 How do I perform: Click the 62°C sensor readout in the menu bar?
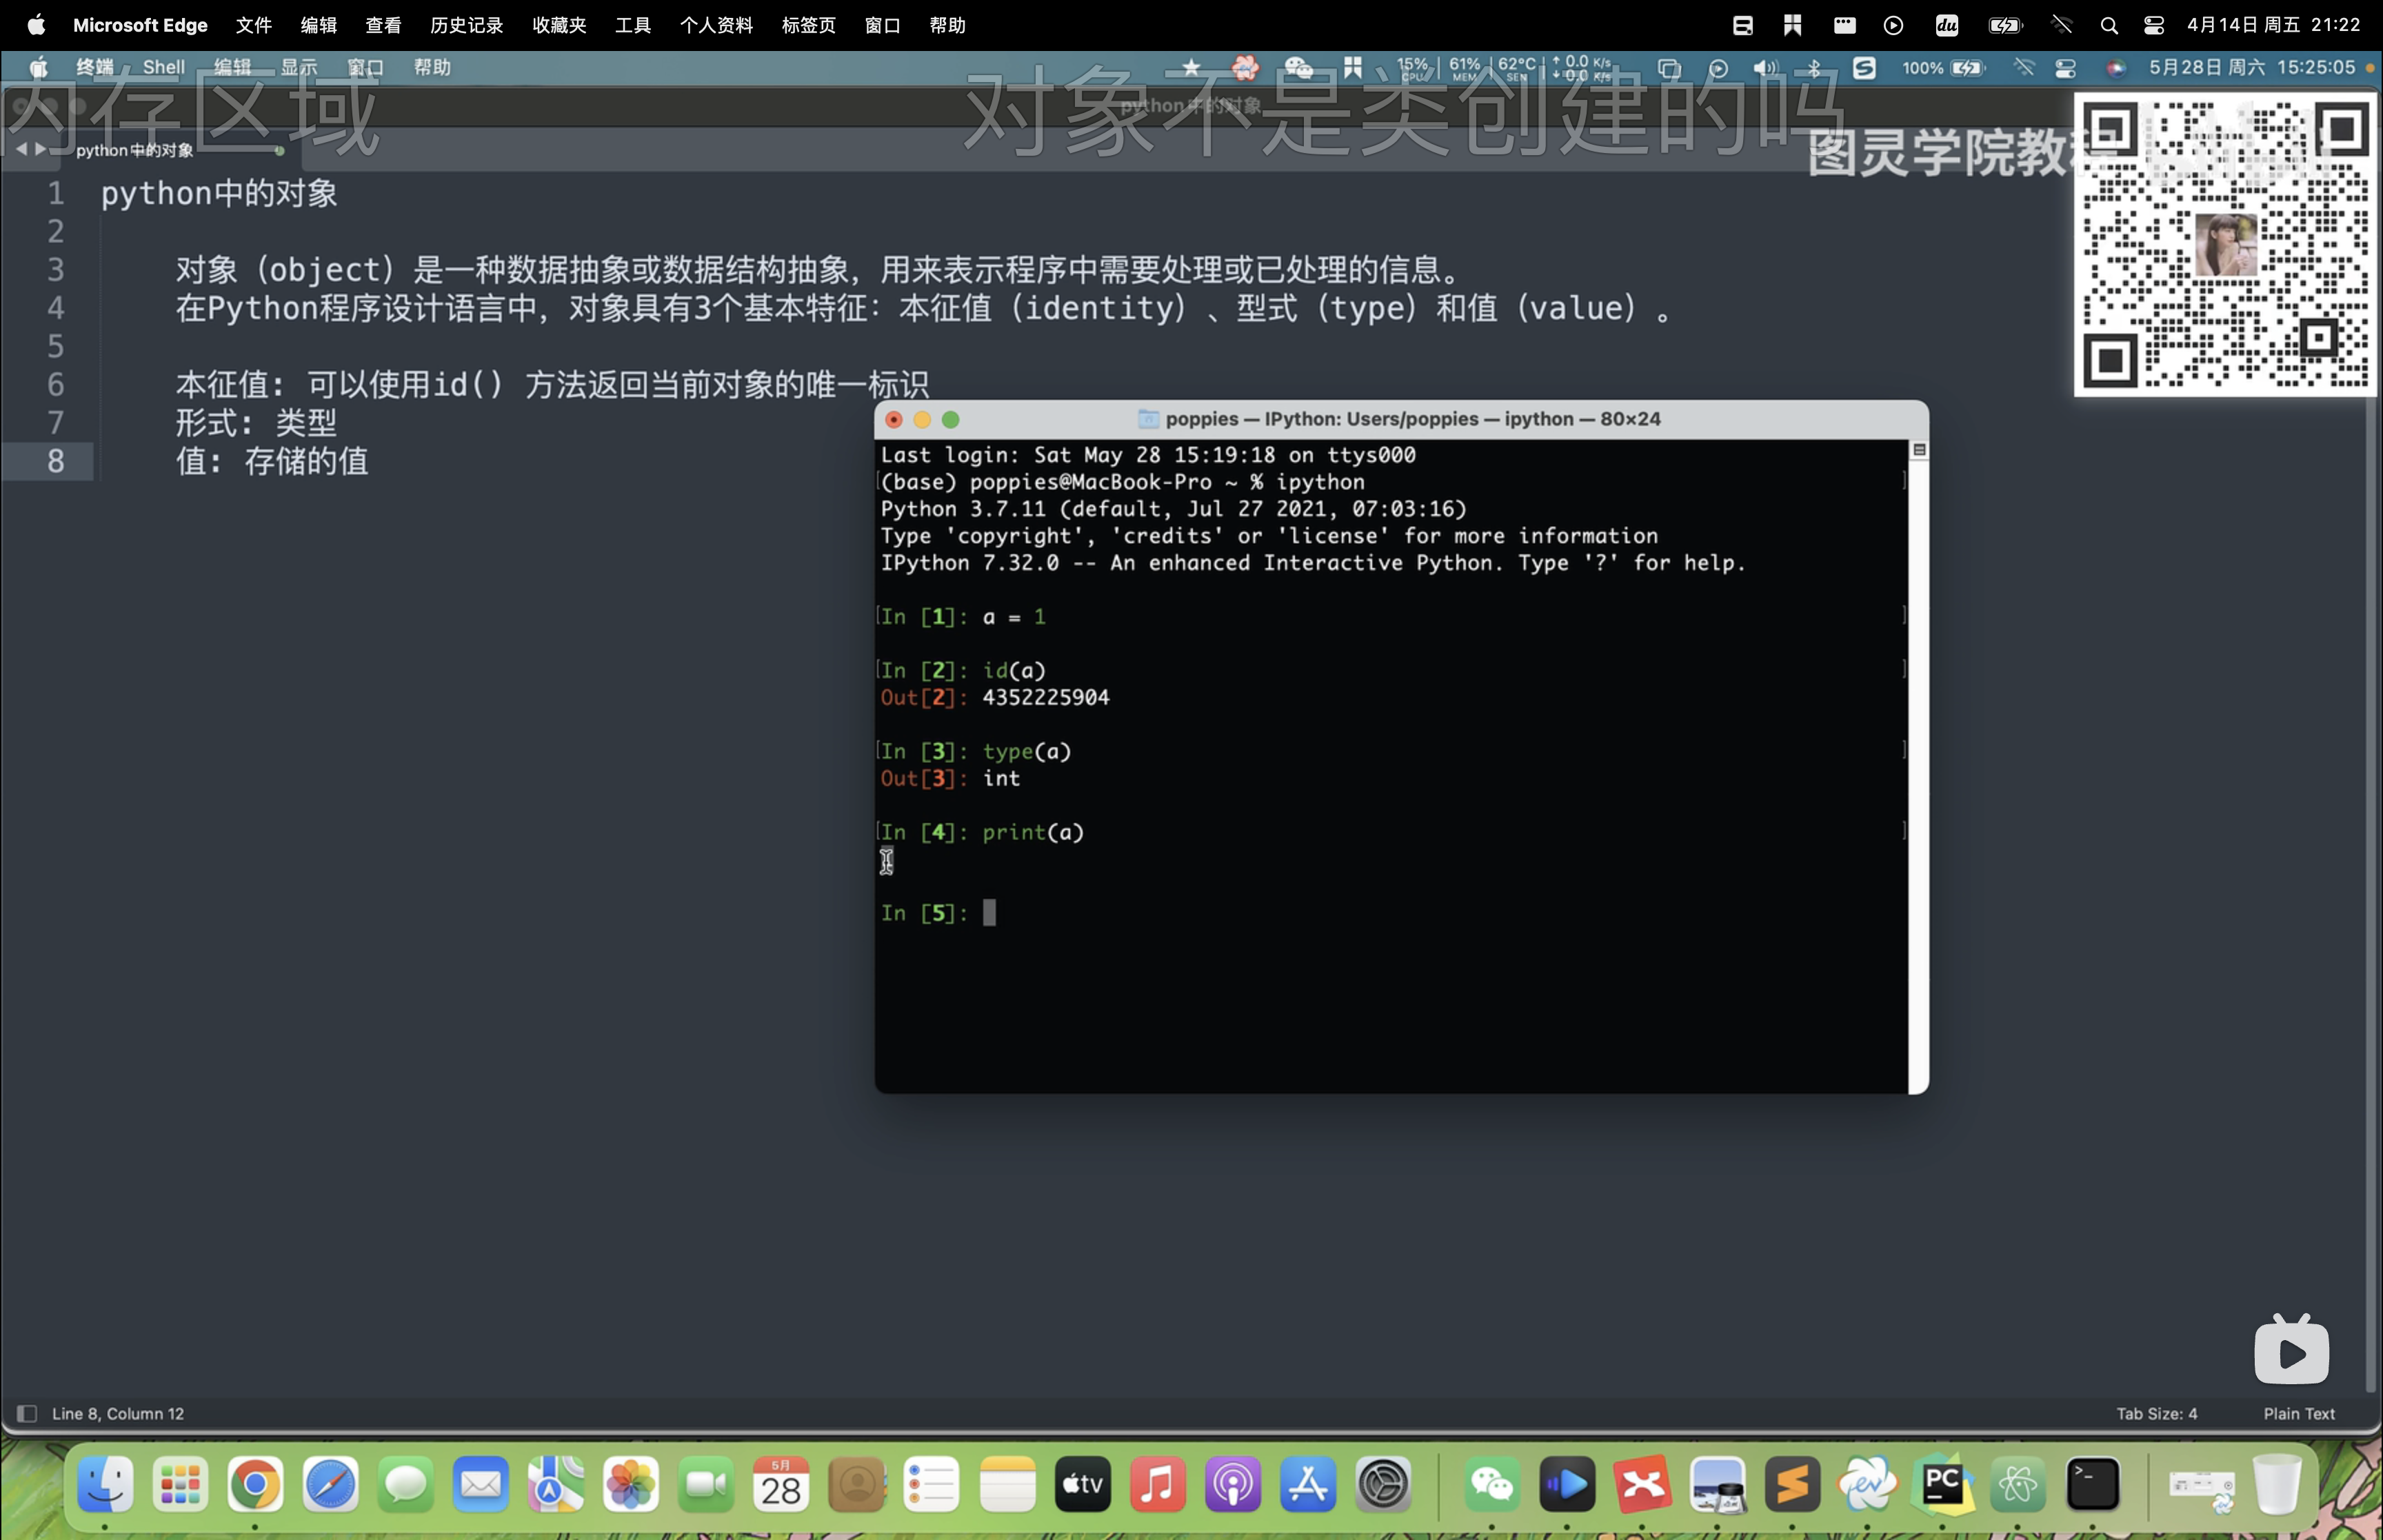click(x=1517, y=68)
